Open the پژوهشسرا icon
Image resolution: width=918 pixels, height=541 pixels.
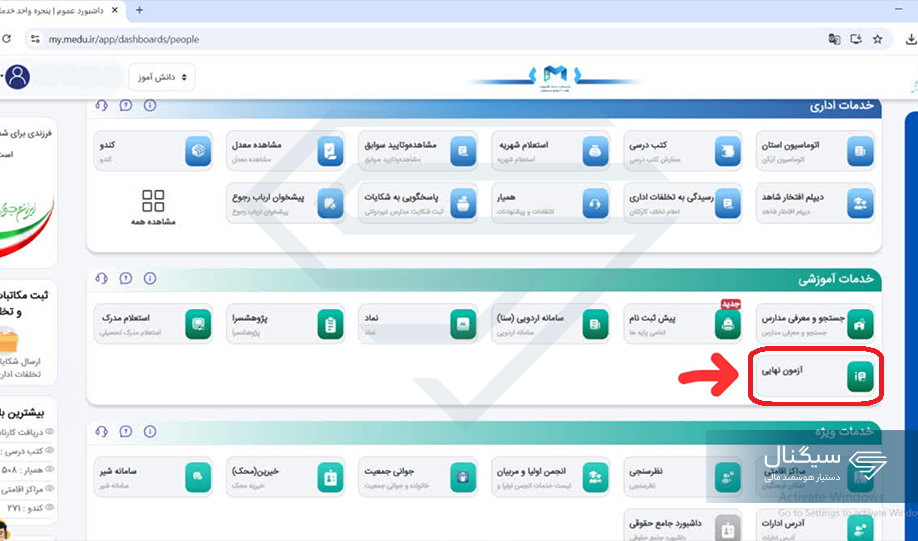330,324
